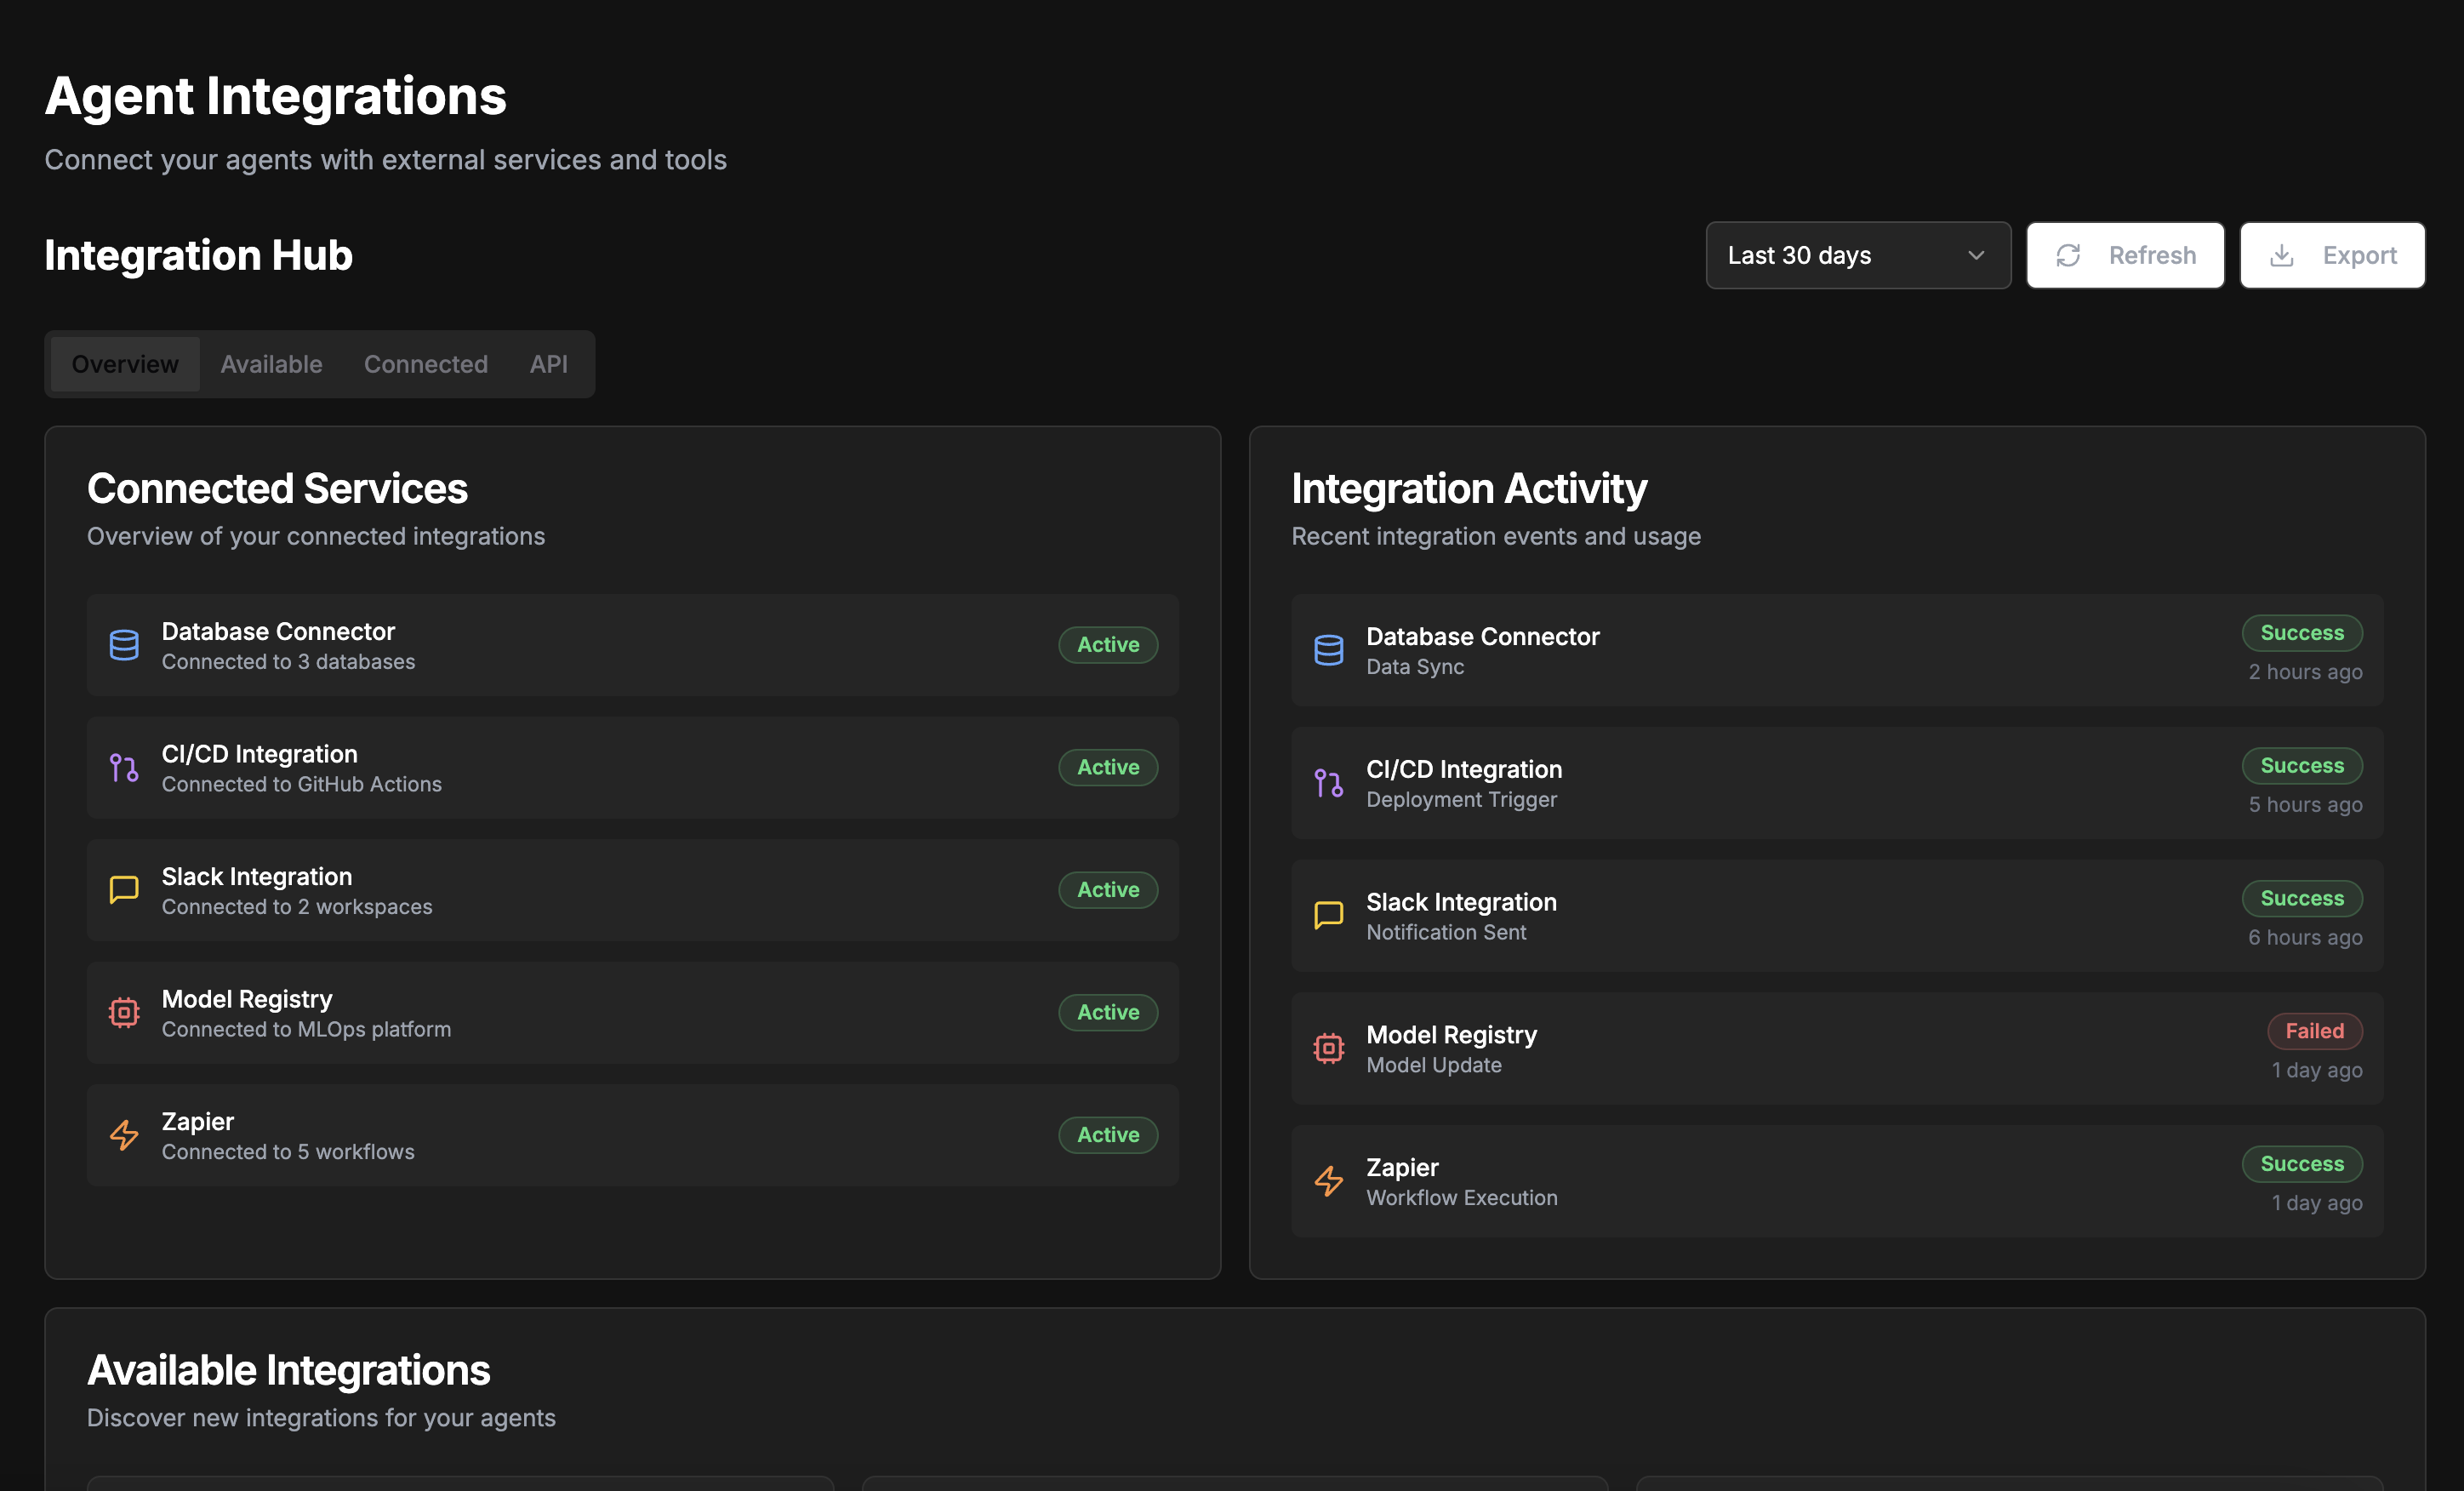Open the Connected tab

pos(425,364)
